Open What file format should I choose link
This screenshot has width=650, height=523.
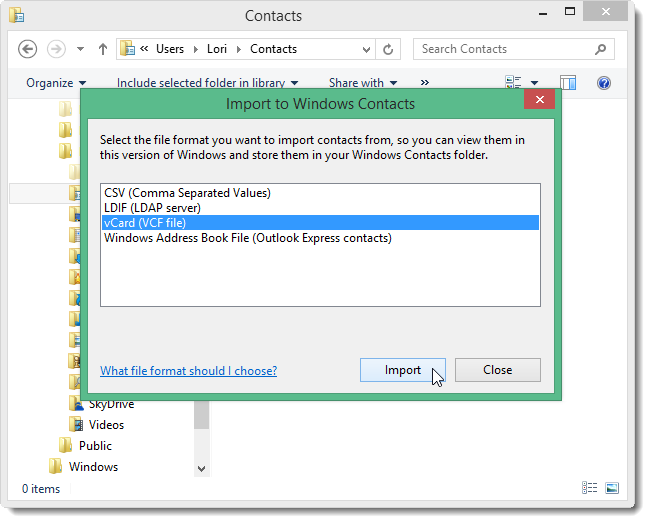tap(189, 370)
